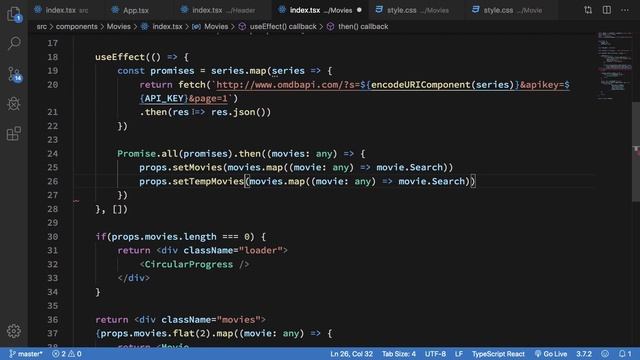Click line number 36 in the gutter
Screen dimensions: 640x360
coord(53,320)
